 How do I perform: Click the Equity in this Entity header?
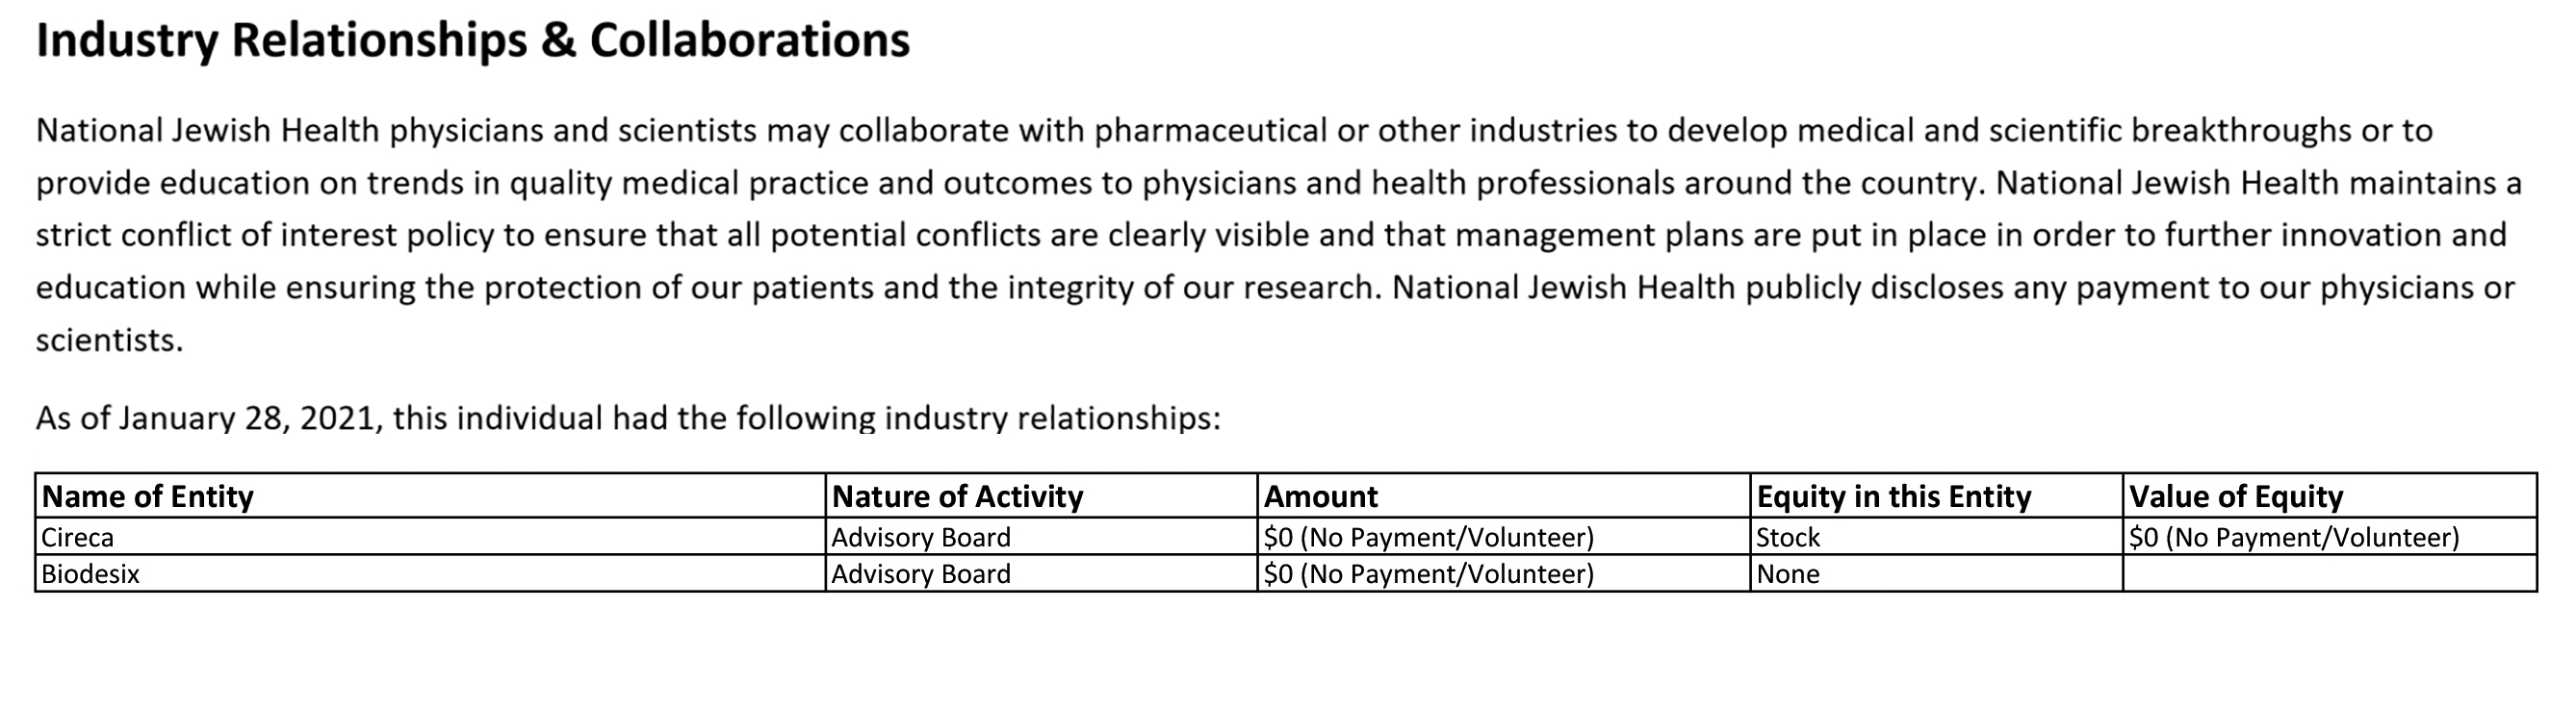click(x=1893, y=497)
